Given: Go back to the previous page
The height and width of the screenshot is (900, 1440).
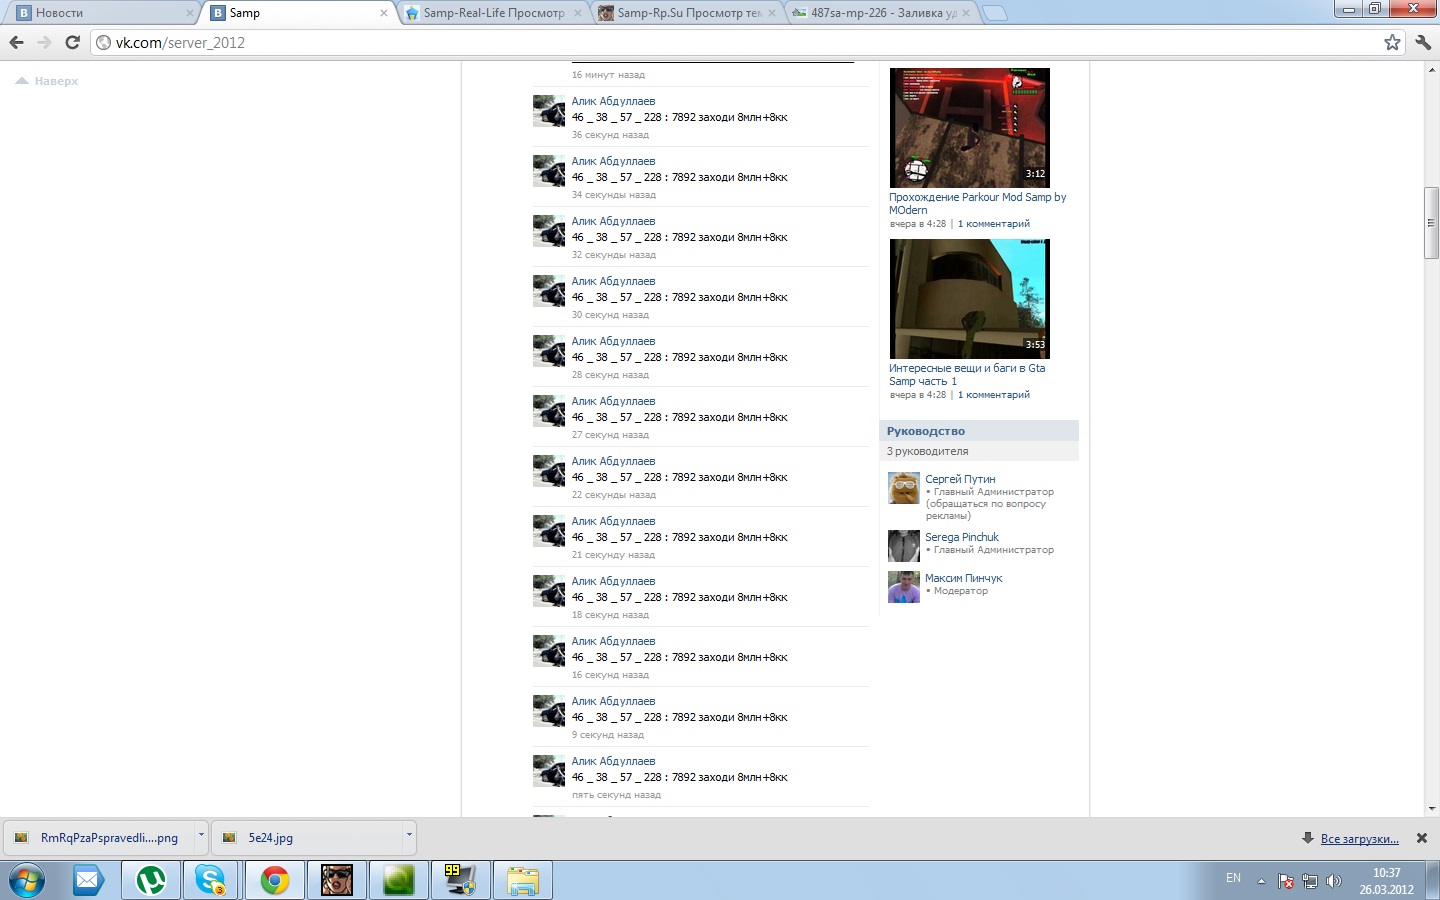Looking at the screenshot, I should point(16,42).
